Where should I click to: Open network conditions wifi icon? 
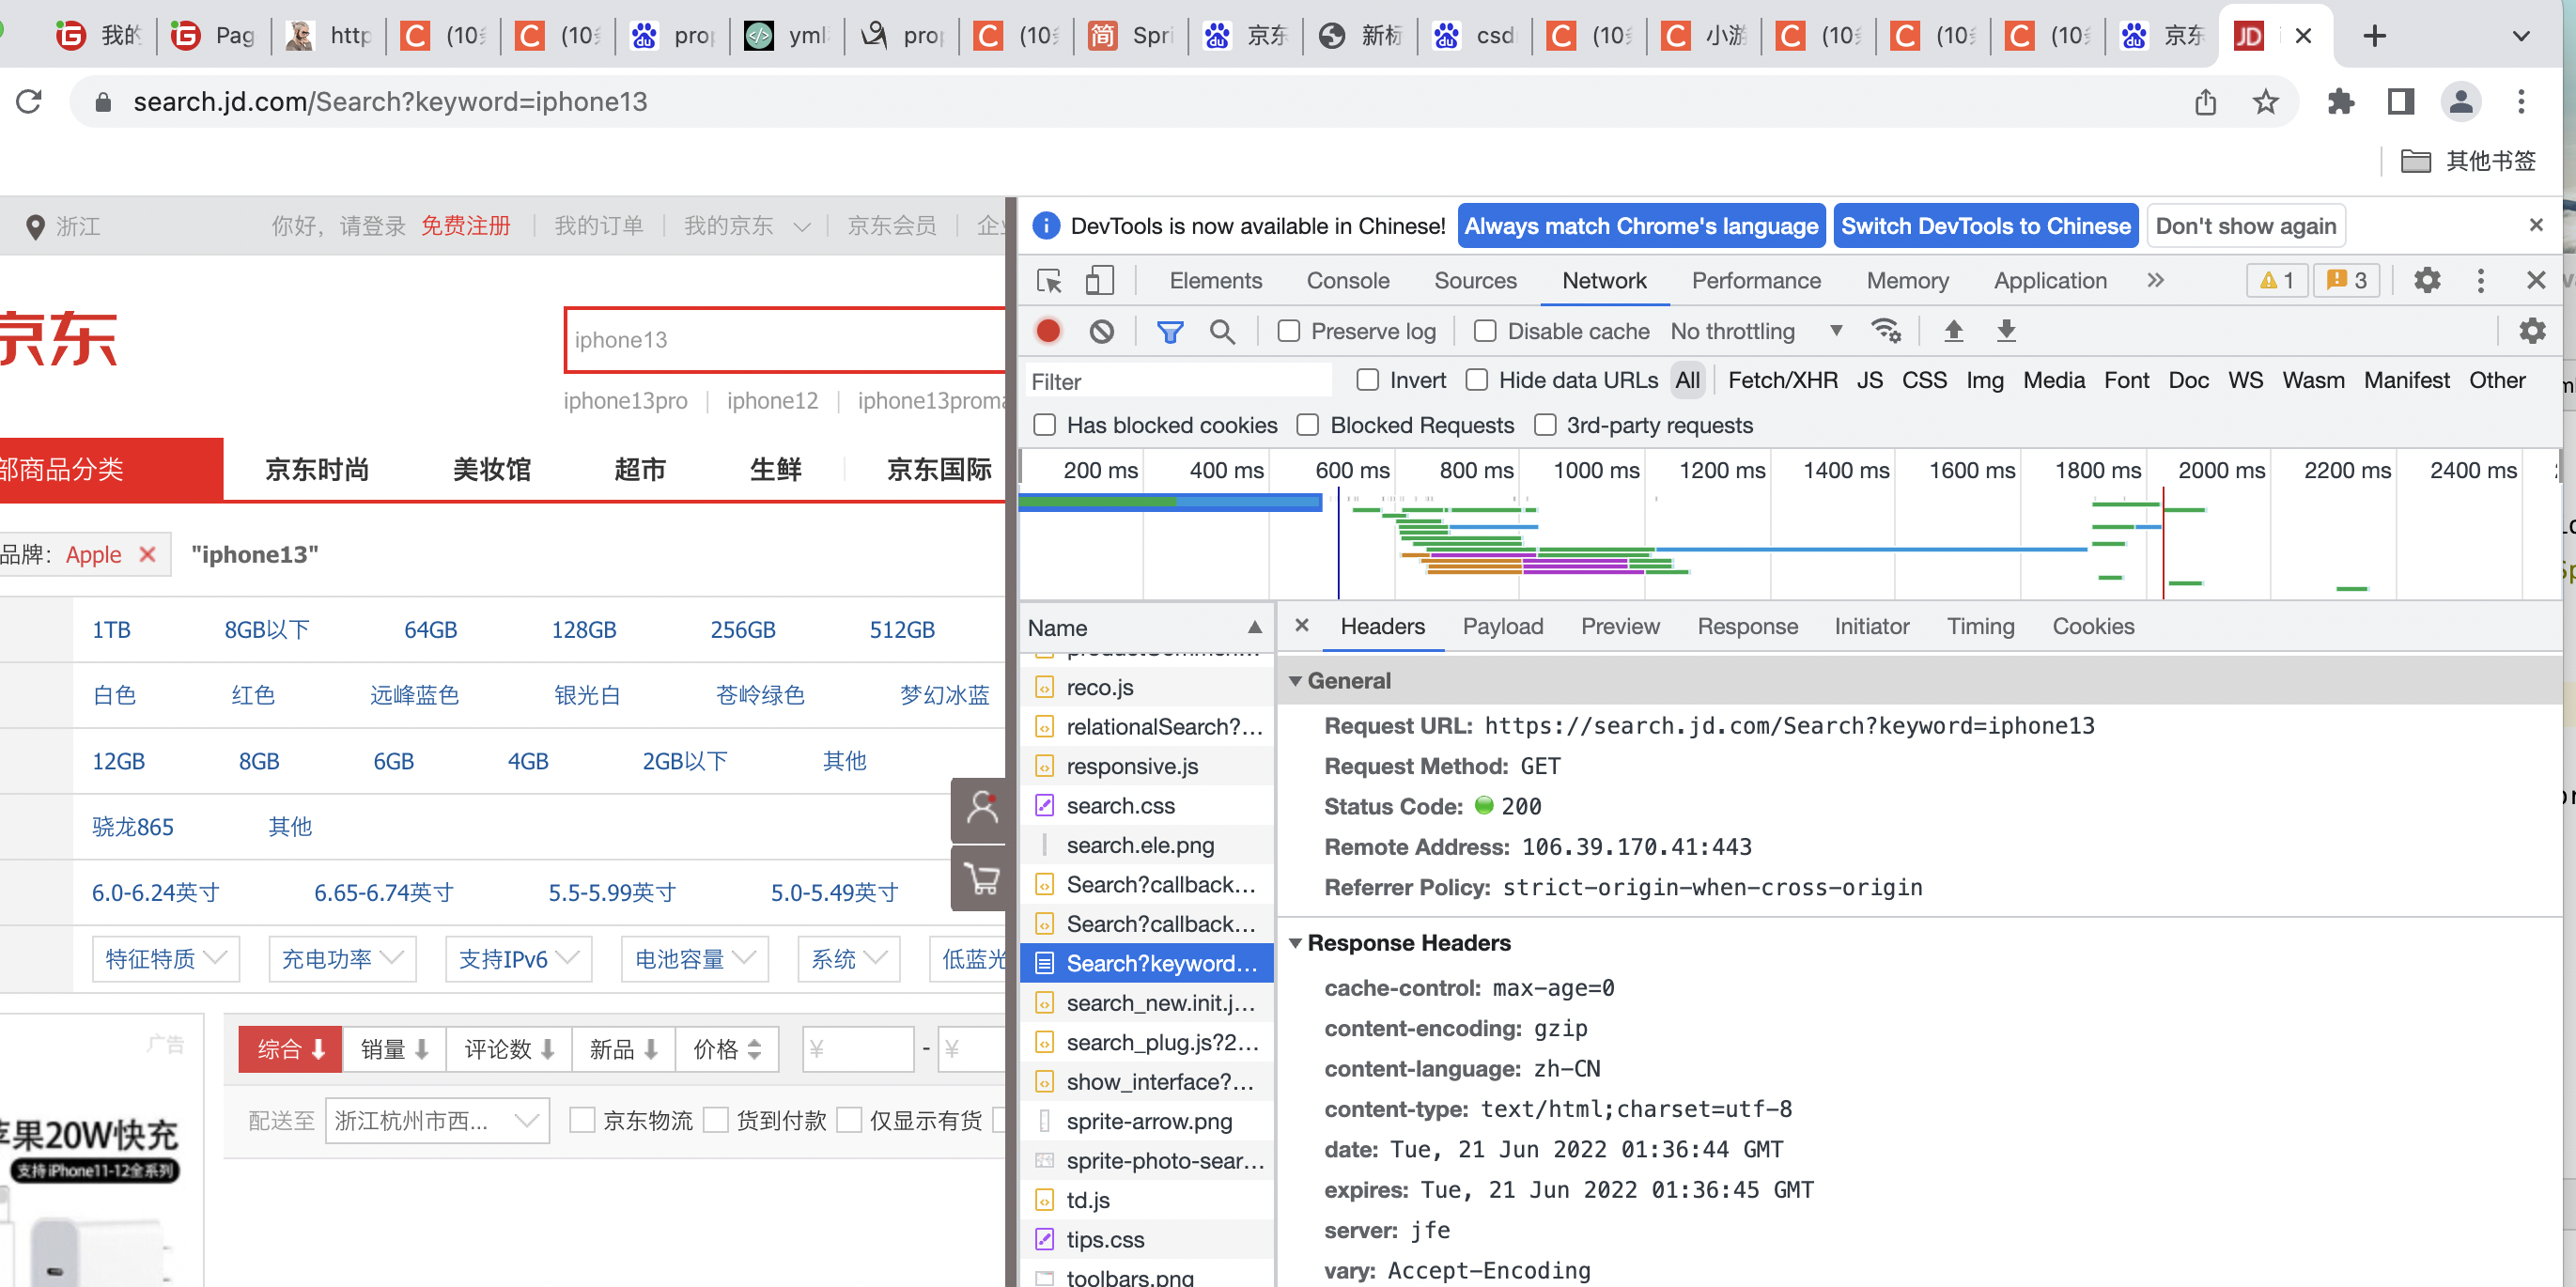click(x=1886, y=331)
